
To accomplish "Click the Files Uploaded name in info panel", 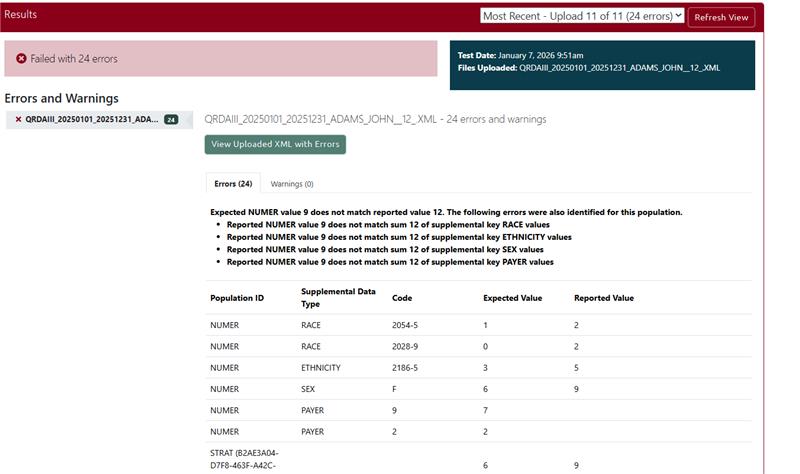I will [619, 68].
